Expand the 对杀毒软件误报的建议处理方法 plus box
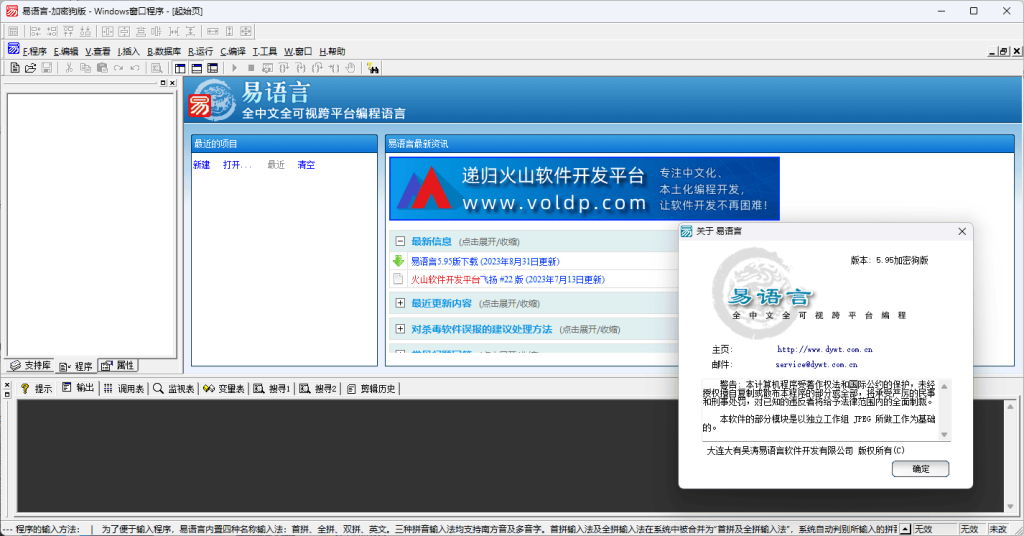The height and width of the screenshot is (536, 1024). tap(400, 328)
